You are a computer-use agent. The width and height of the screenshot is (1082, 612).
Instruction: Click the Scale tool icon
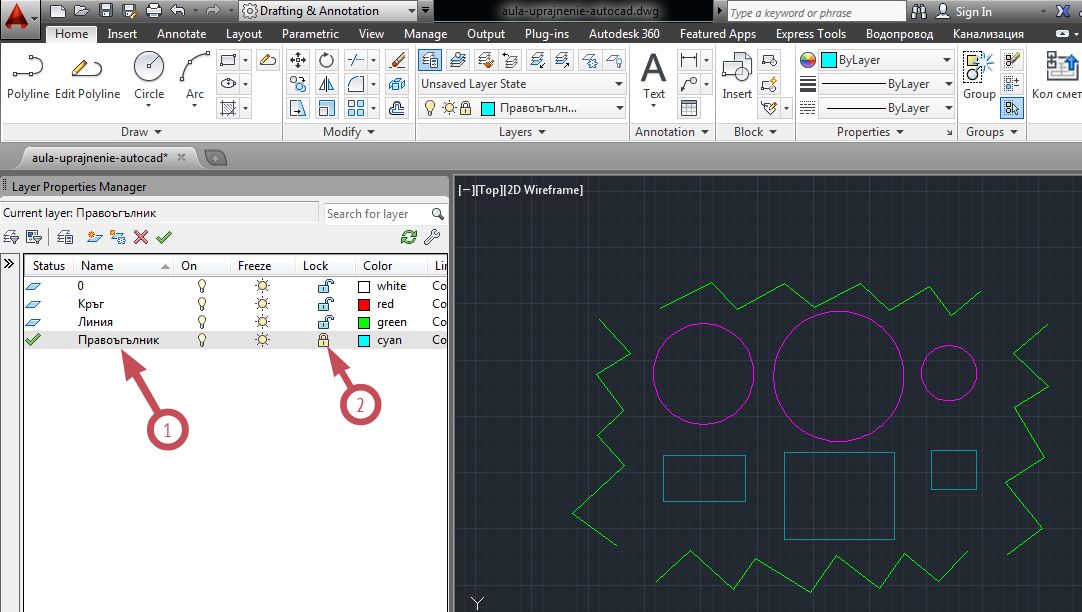326,108
